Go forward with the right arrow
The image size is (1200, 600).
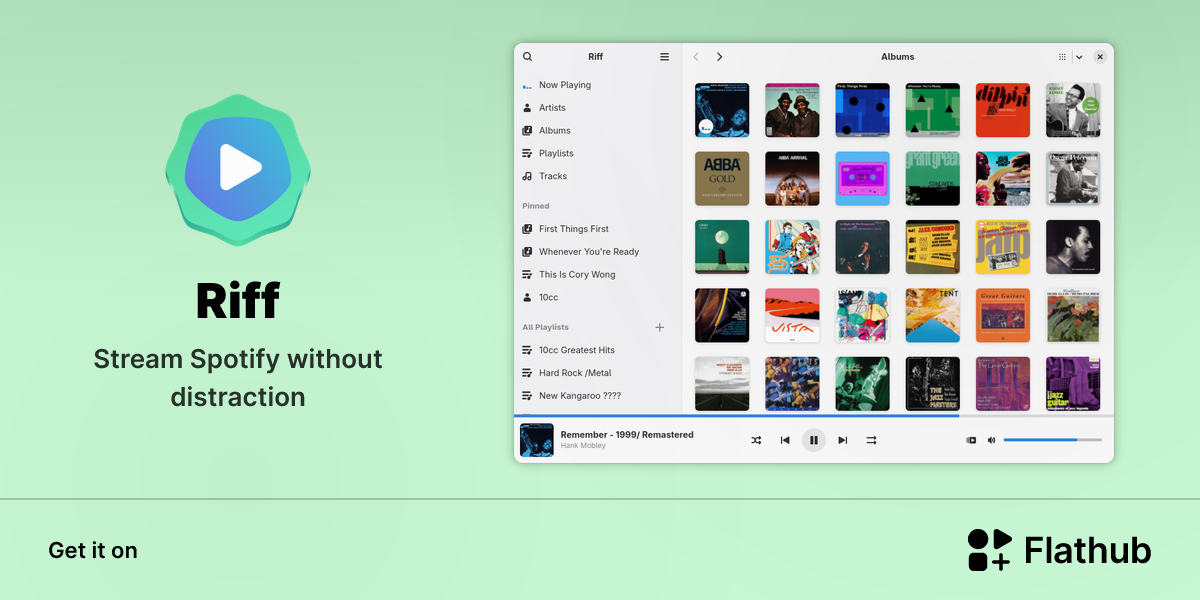(719, 57)
